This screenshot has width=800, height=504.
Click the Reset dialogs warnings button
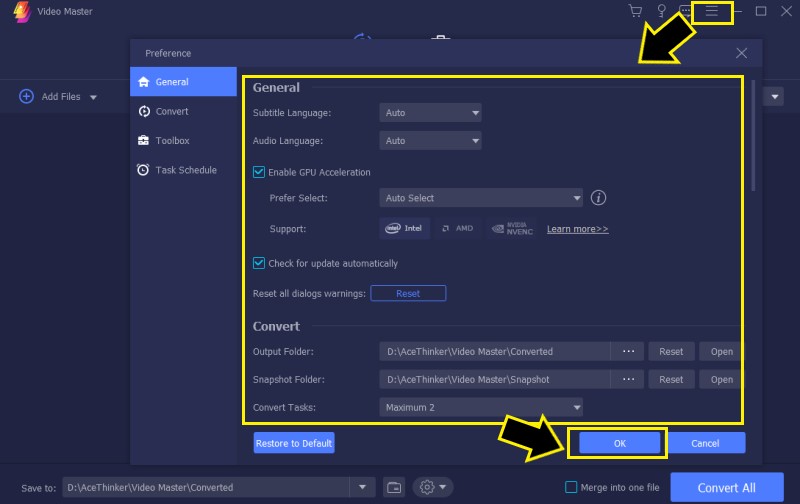(408, 293)
